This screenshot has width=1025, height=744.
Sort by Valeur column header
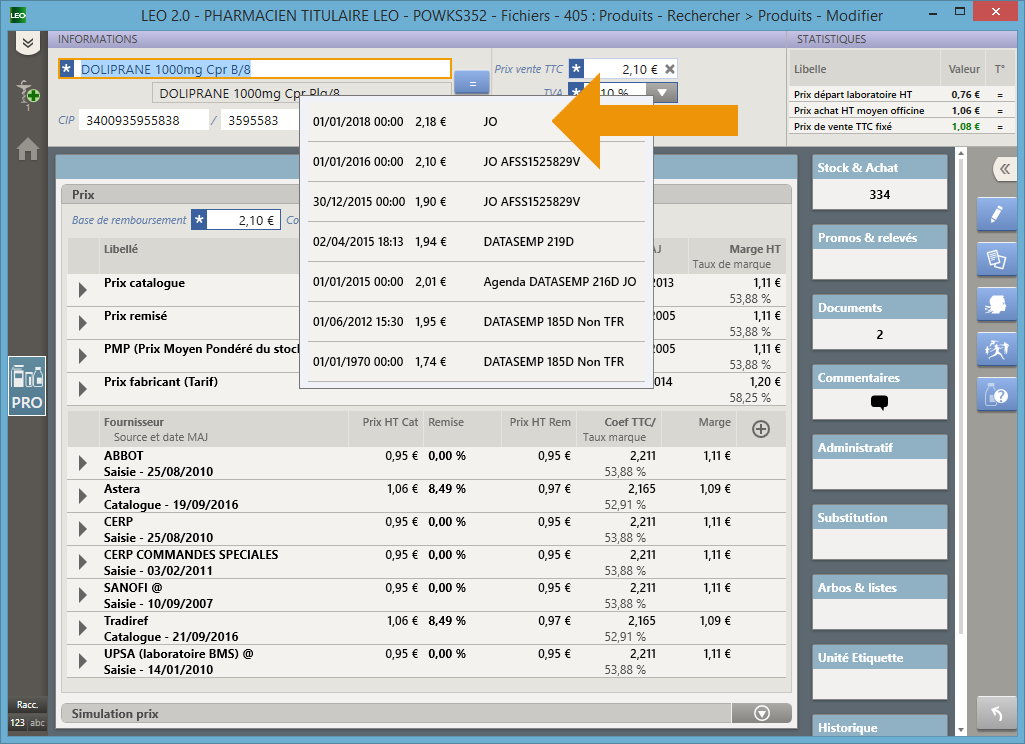pos(964,69)
